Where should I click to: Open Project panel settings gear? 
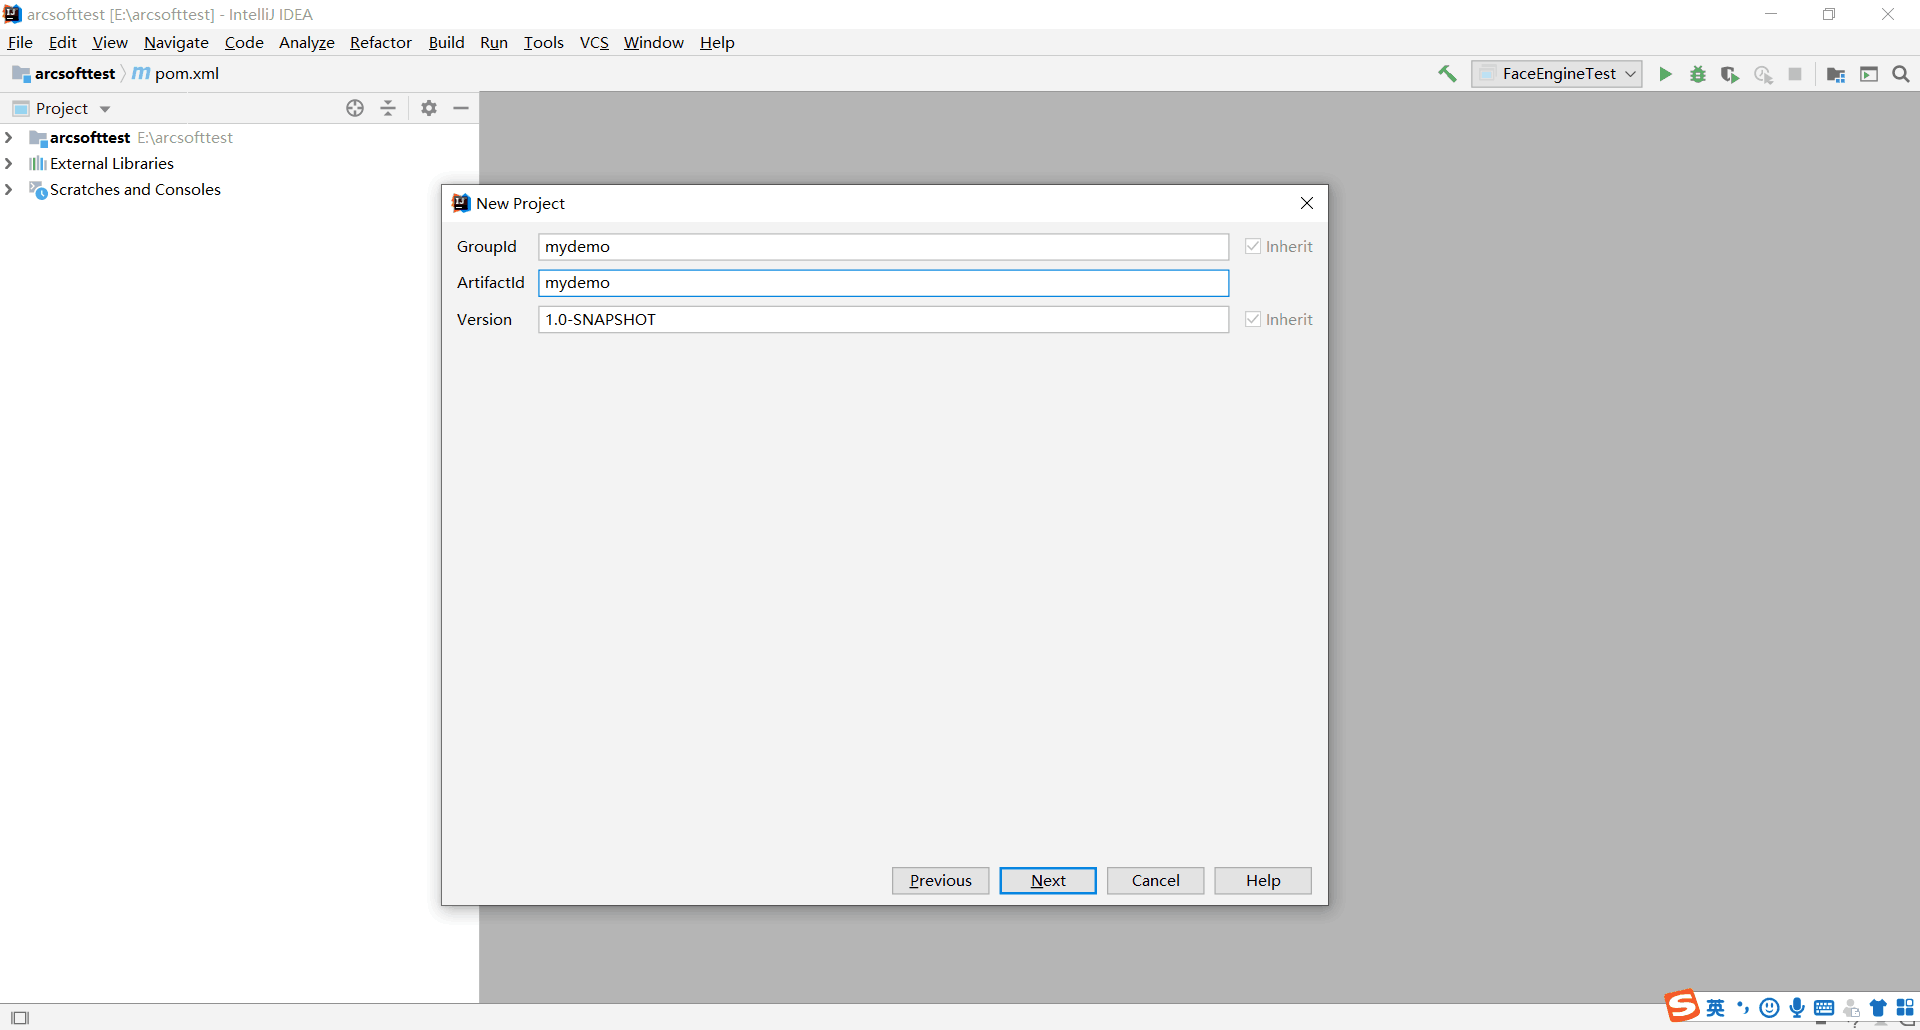tap(428, 108)
